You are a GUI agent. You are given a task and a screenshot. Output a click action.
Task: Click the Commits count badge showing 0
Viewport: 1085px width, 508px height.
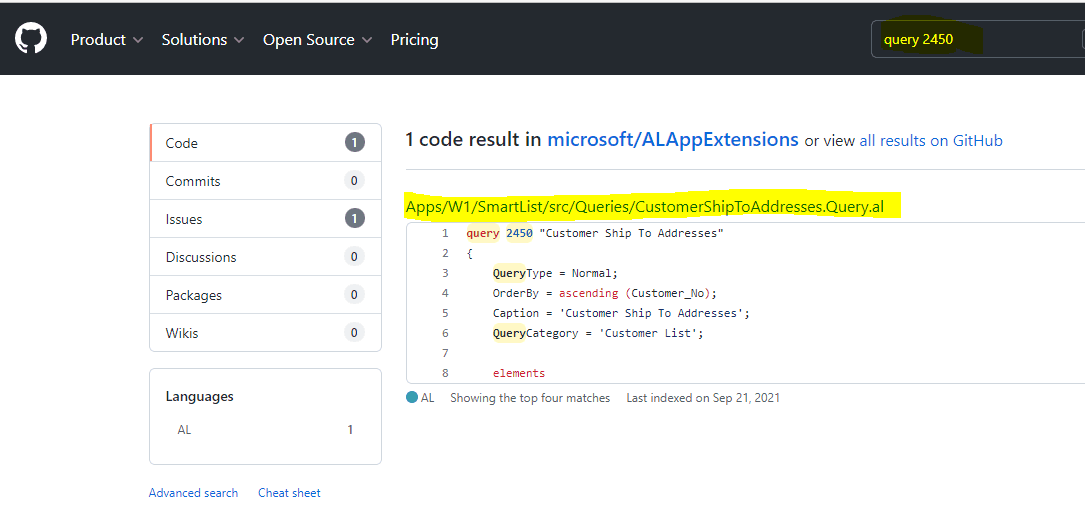354,181
